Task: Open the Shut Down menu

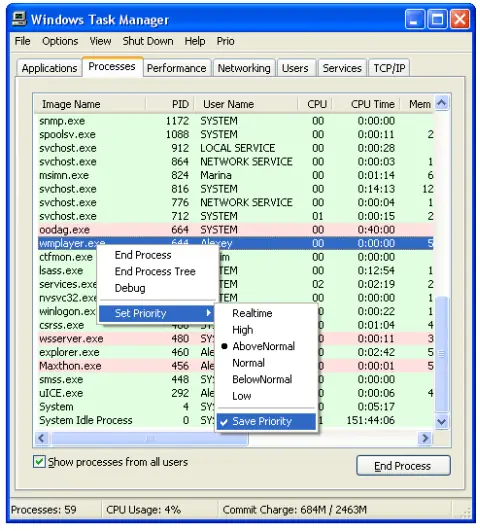Action: pos(148,41)
